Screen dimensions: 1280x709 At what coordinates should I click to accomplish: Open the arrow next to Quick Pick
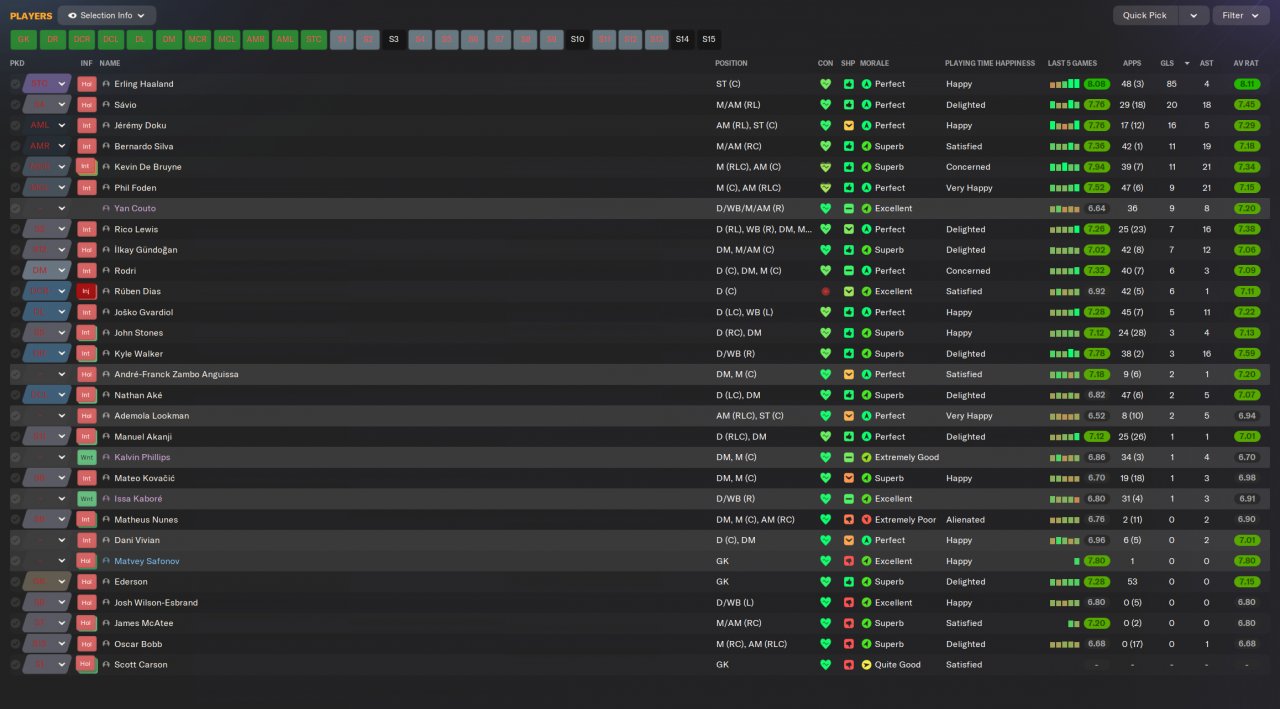1193,15
